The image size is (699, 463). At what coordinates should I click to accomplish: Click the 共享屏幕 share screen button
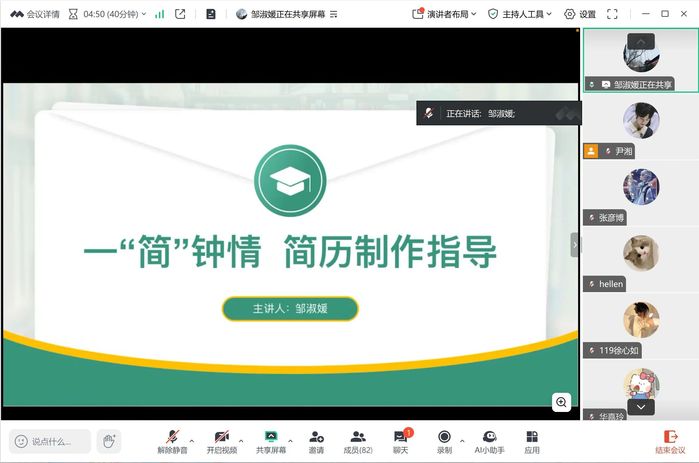pos(270,441)
